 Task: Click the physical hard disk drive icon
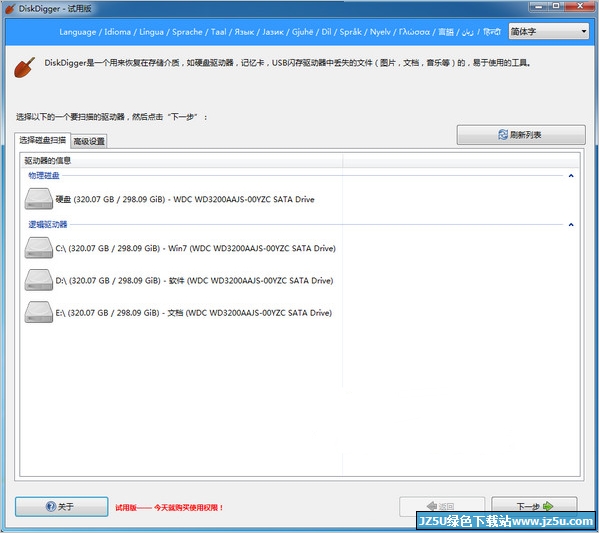tap(39, 199)
